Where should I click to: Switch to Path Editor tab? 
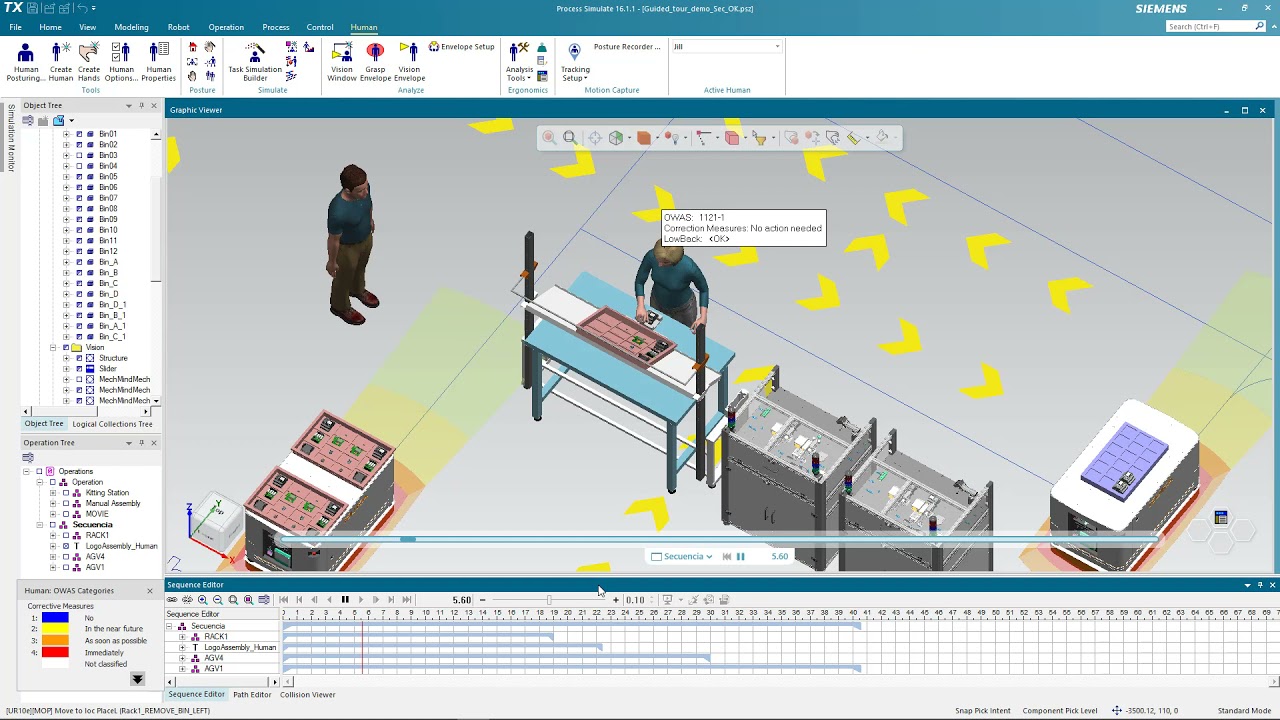pos(252,695)
